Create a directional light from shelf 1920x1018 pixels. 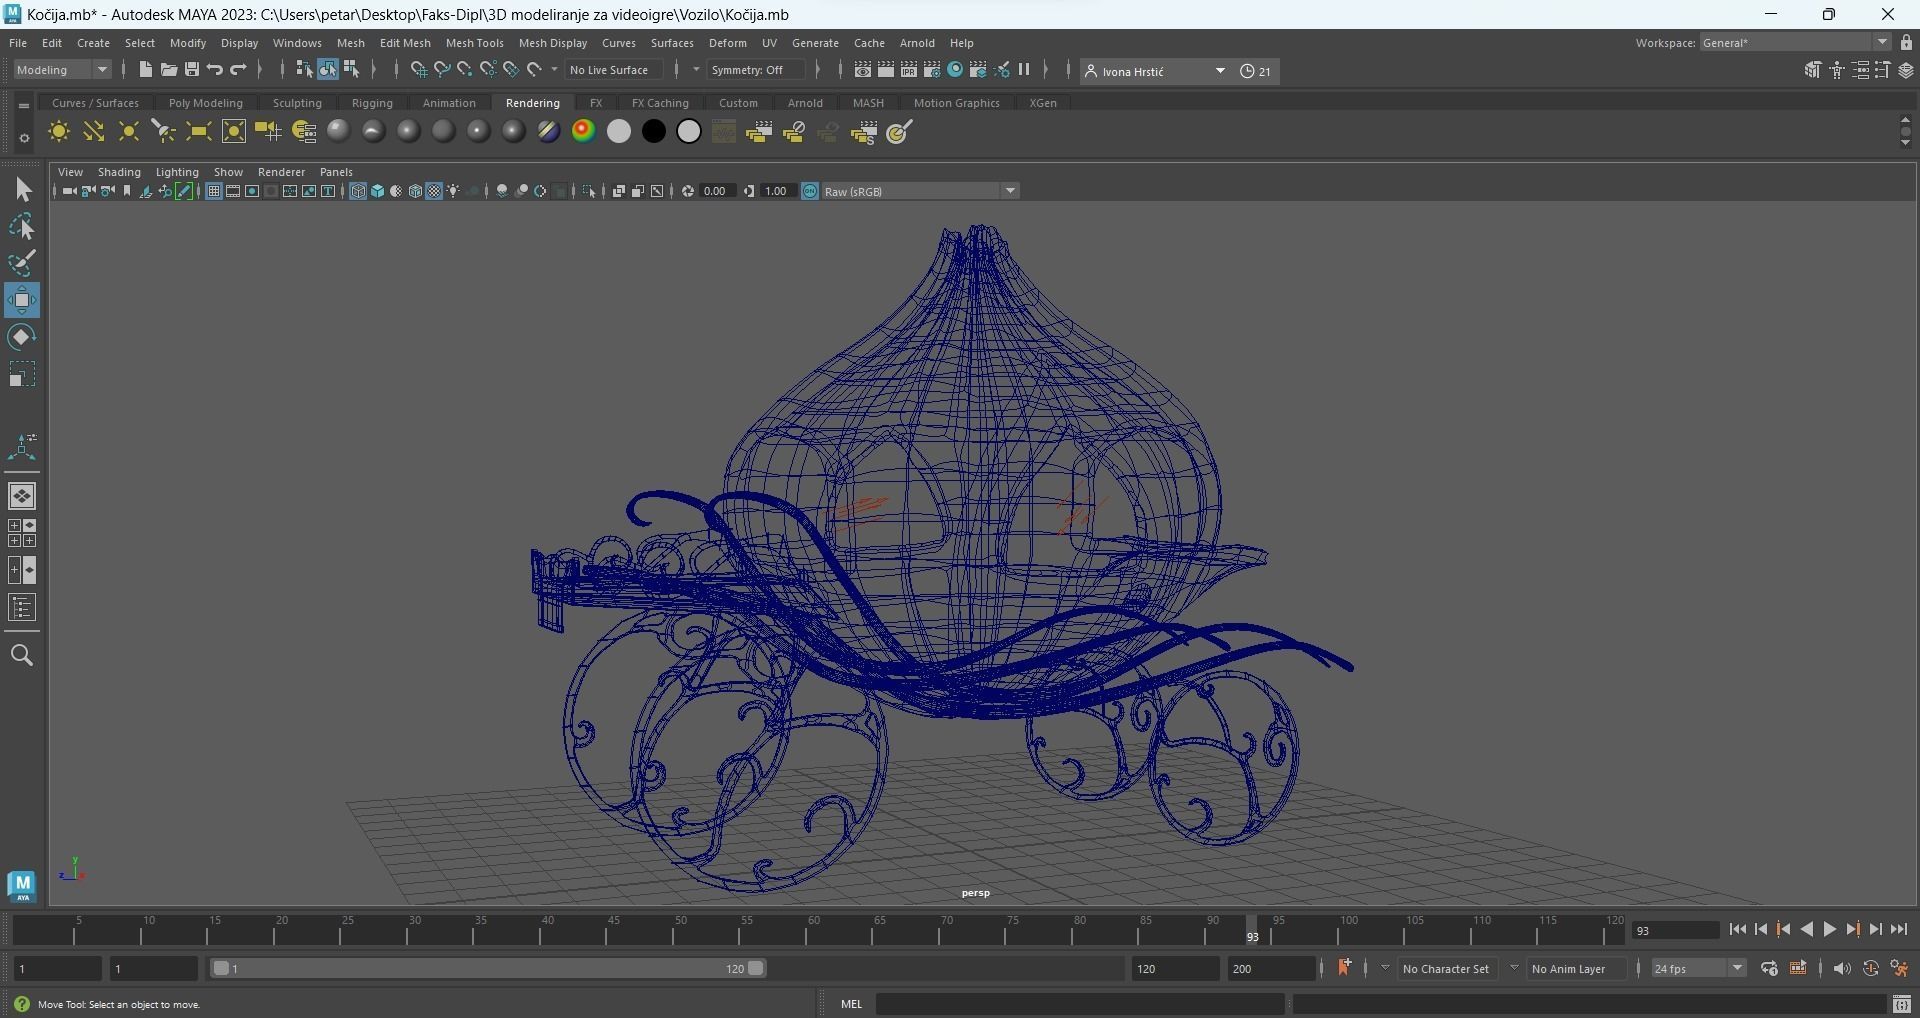[94, 132]
